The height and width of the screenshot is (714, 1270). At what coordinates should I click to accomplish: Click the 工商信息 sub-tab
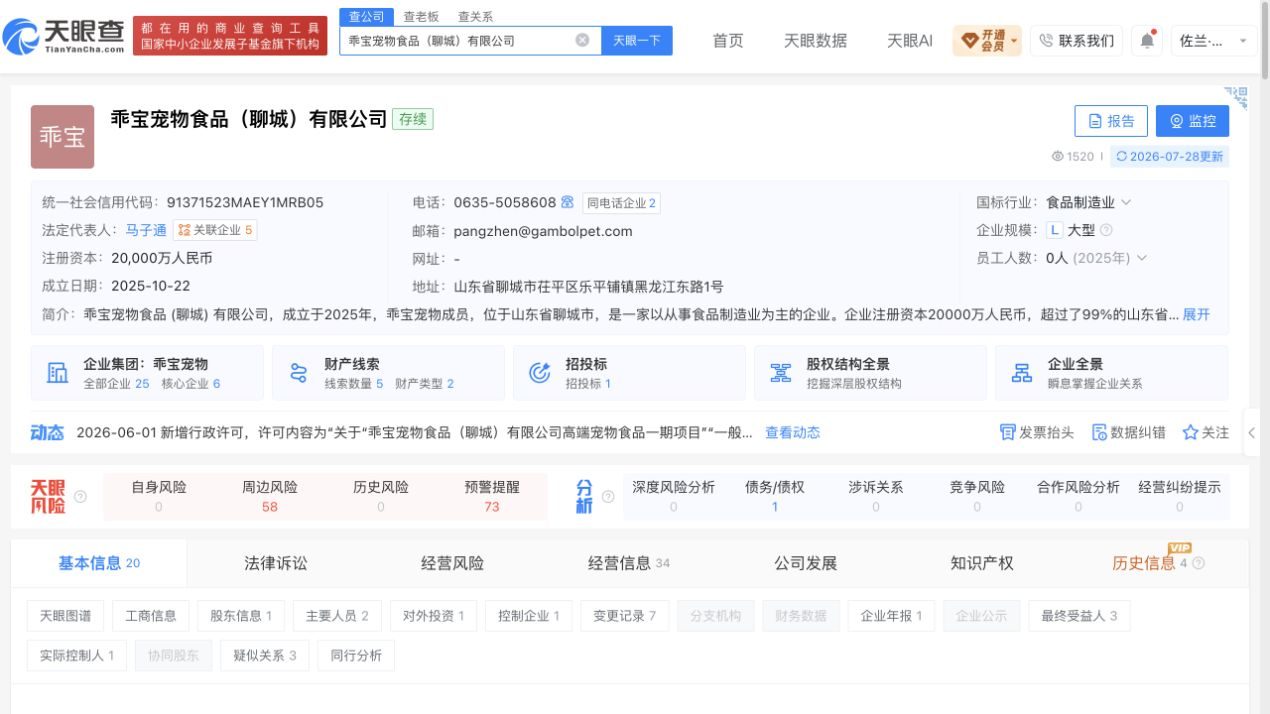coord(150,616)
